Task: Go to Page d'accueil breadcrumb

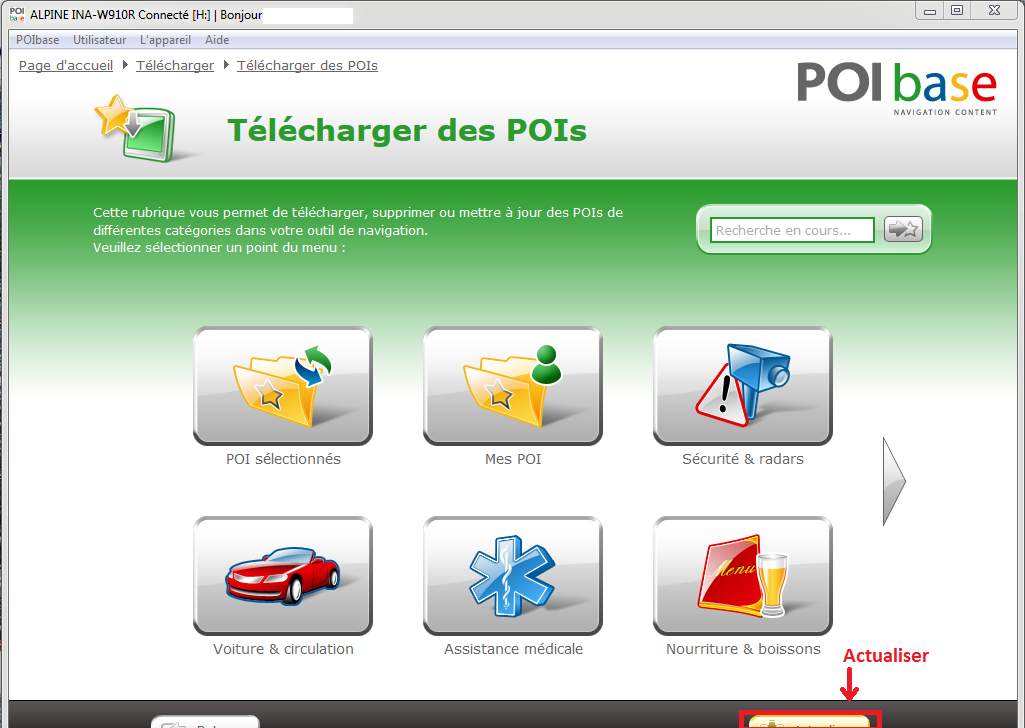Action: click(66, 66)
